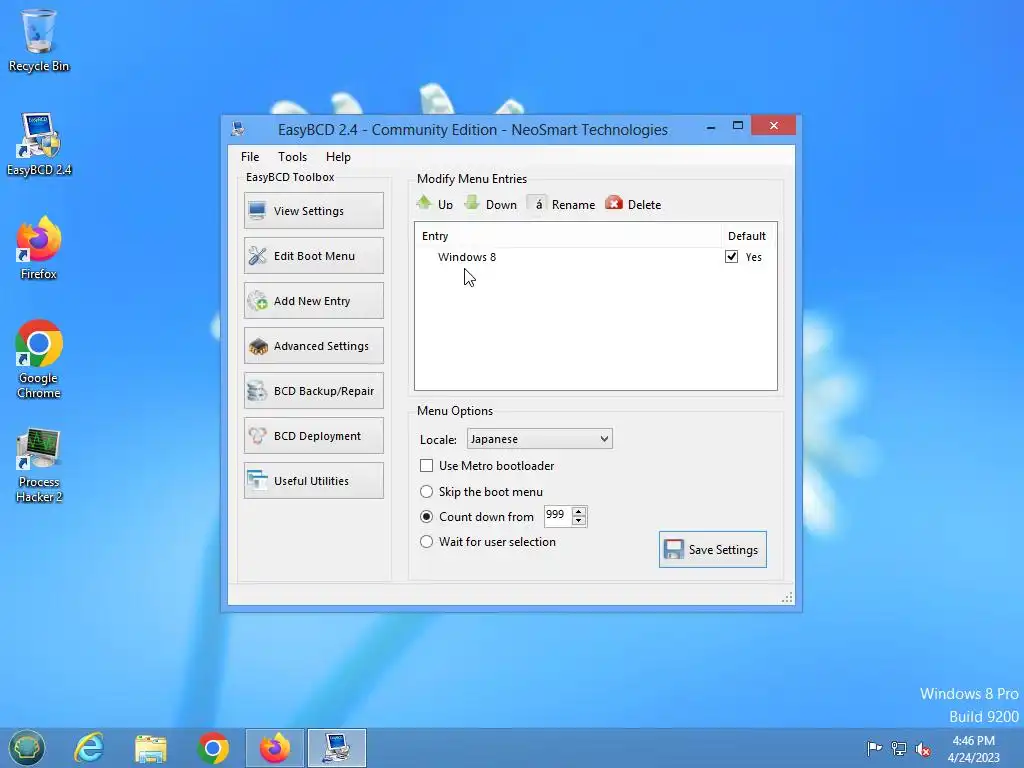The image size is (1024, 768).
Task: Click EasyBCD taskbar button
Action: pyautogui.click(x=337, y=748)
